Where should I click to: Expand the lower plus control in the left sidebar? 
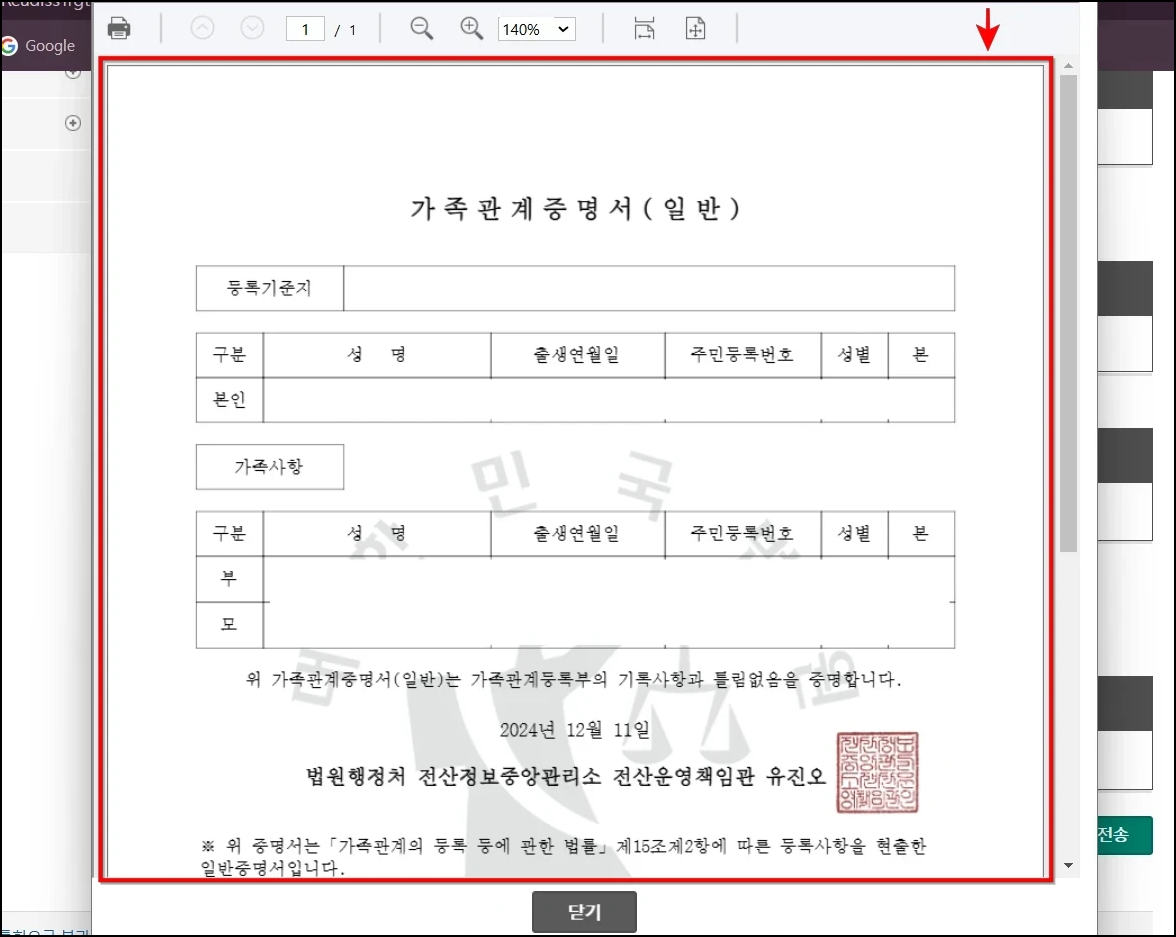tap(72, 122)
